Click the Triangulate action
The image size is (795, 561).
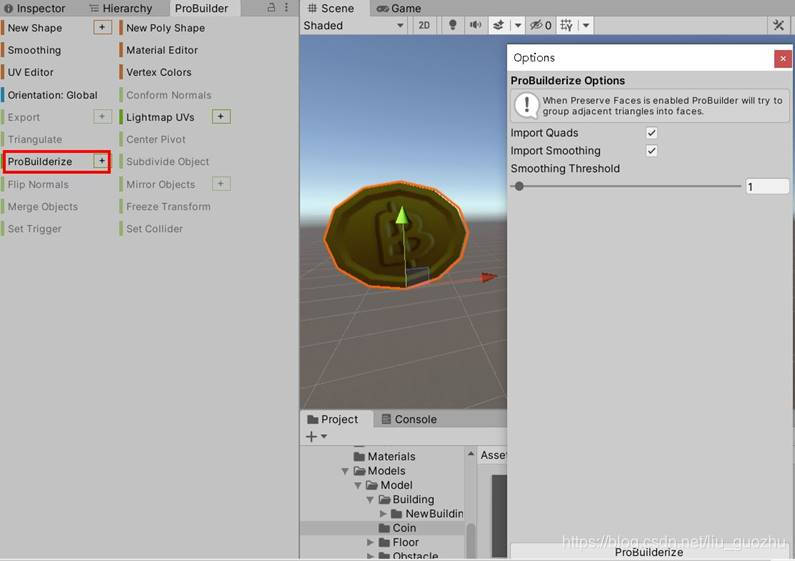35,139
